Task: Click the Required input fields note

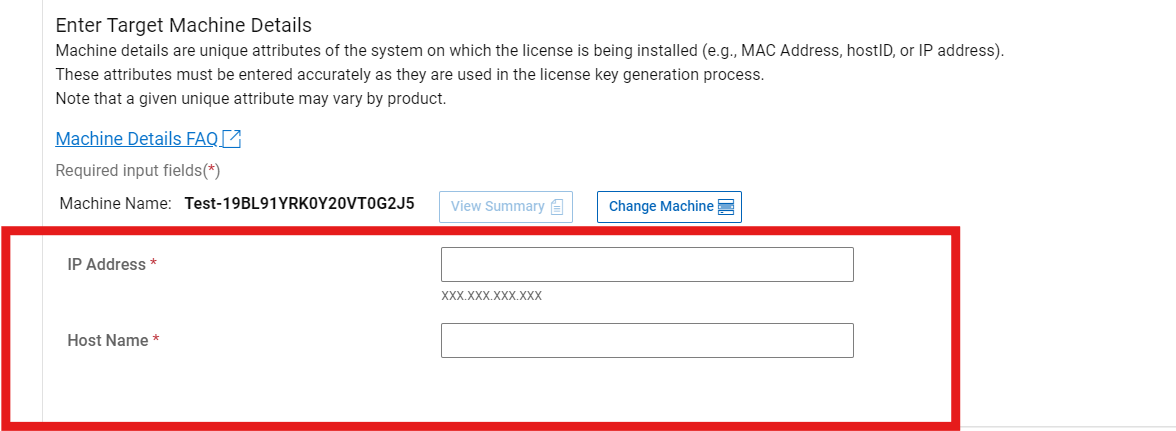Action: tap(137, 171)
